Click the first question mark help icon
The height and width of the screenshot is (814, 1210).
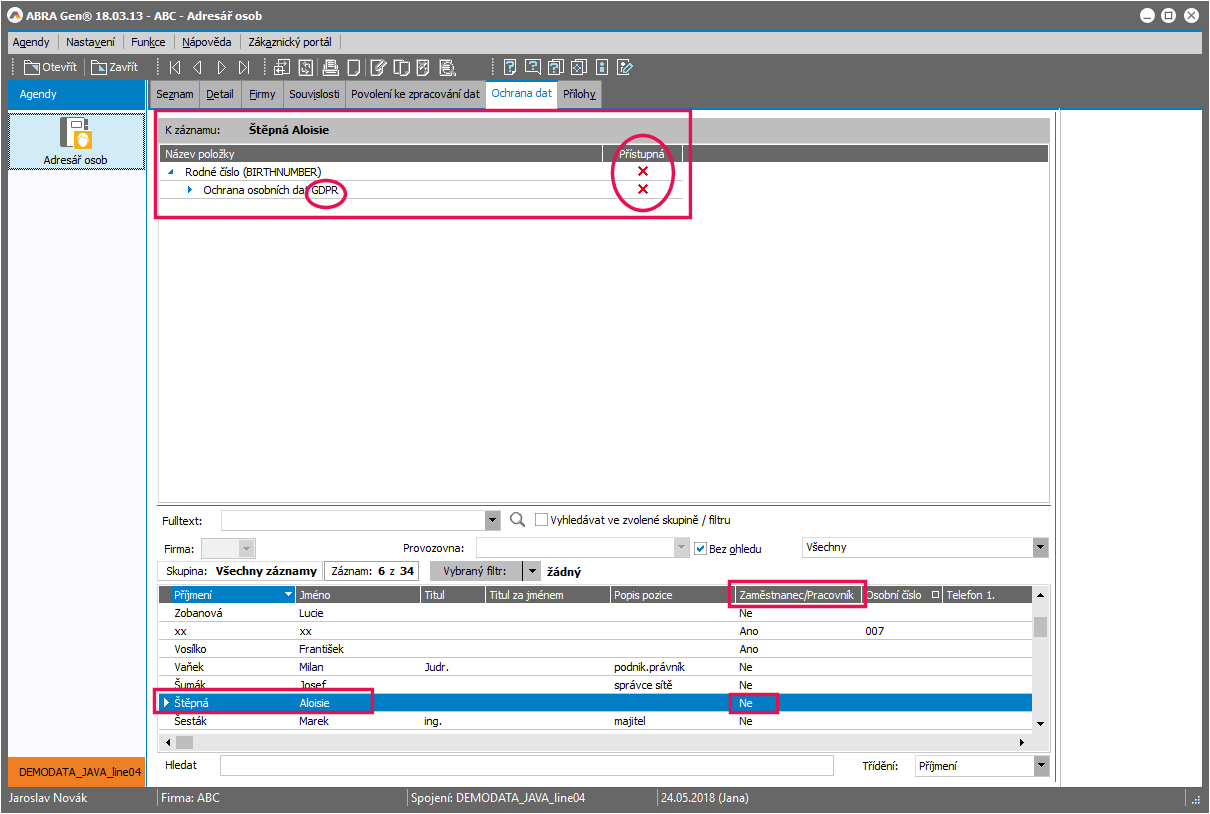click(510, 68)
